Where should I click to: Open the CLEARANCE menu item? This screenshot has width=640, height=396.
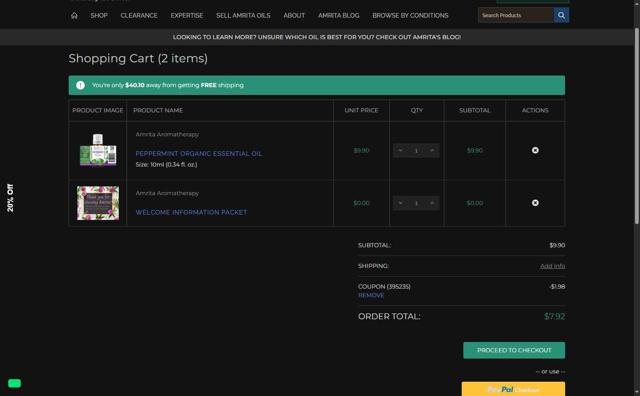pyautogui.click(x=139, y=16)
